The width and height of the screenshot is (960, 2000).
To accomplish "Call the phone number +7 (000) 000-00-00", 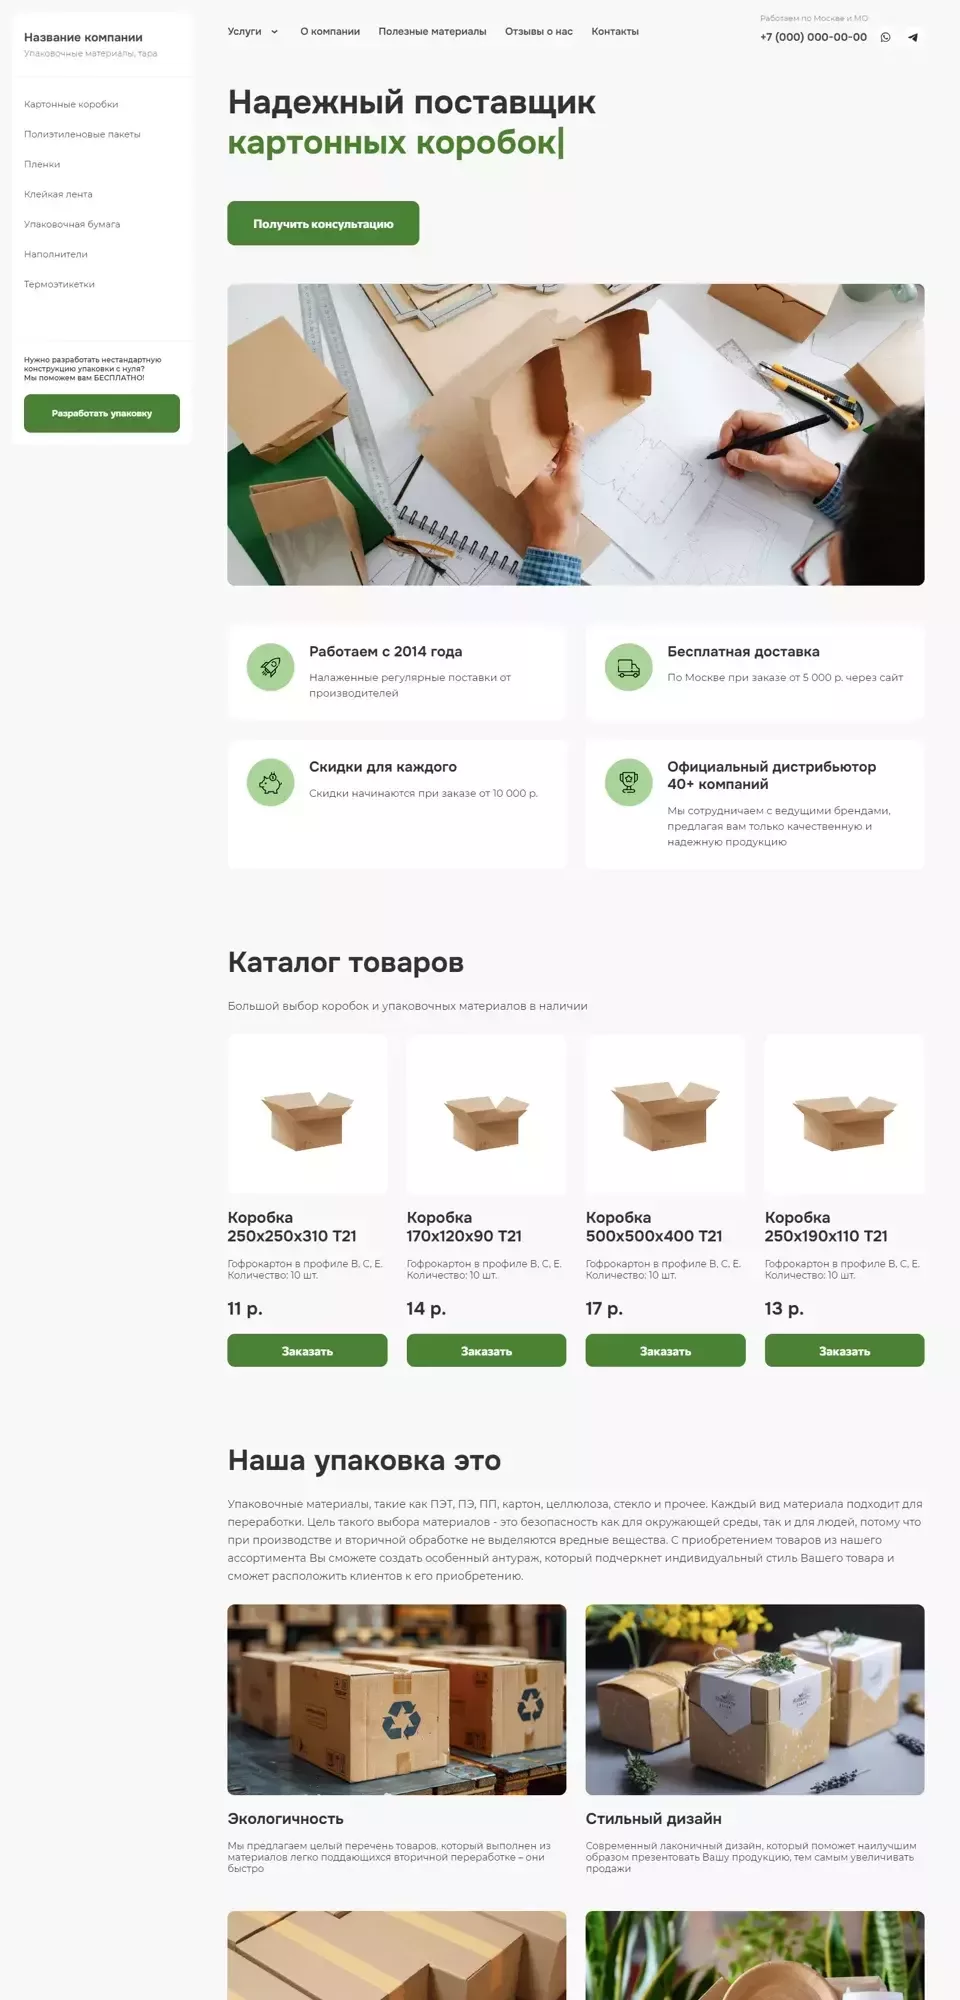I will (x=813, y=37).
